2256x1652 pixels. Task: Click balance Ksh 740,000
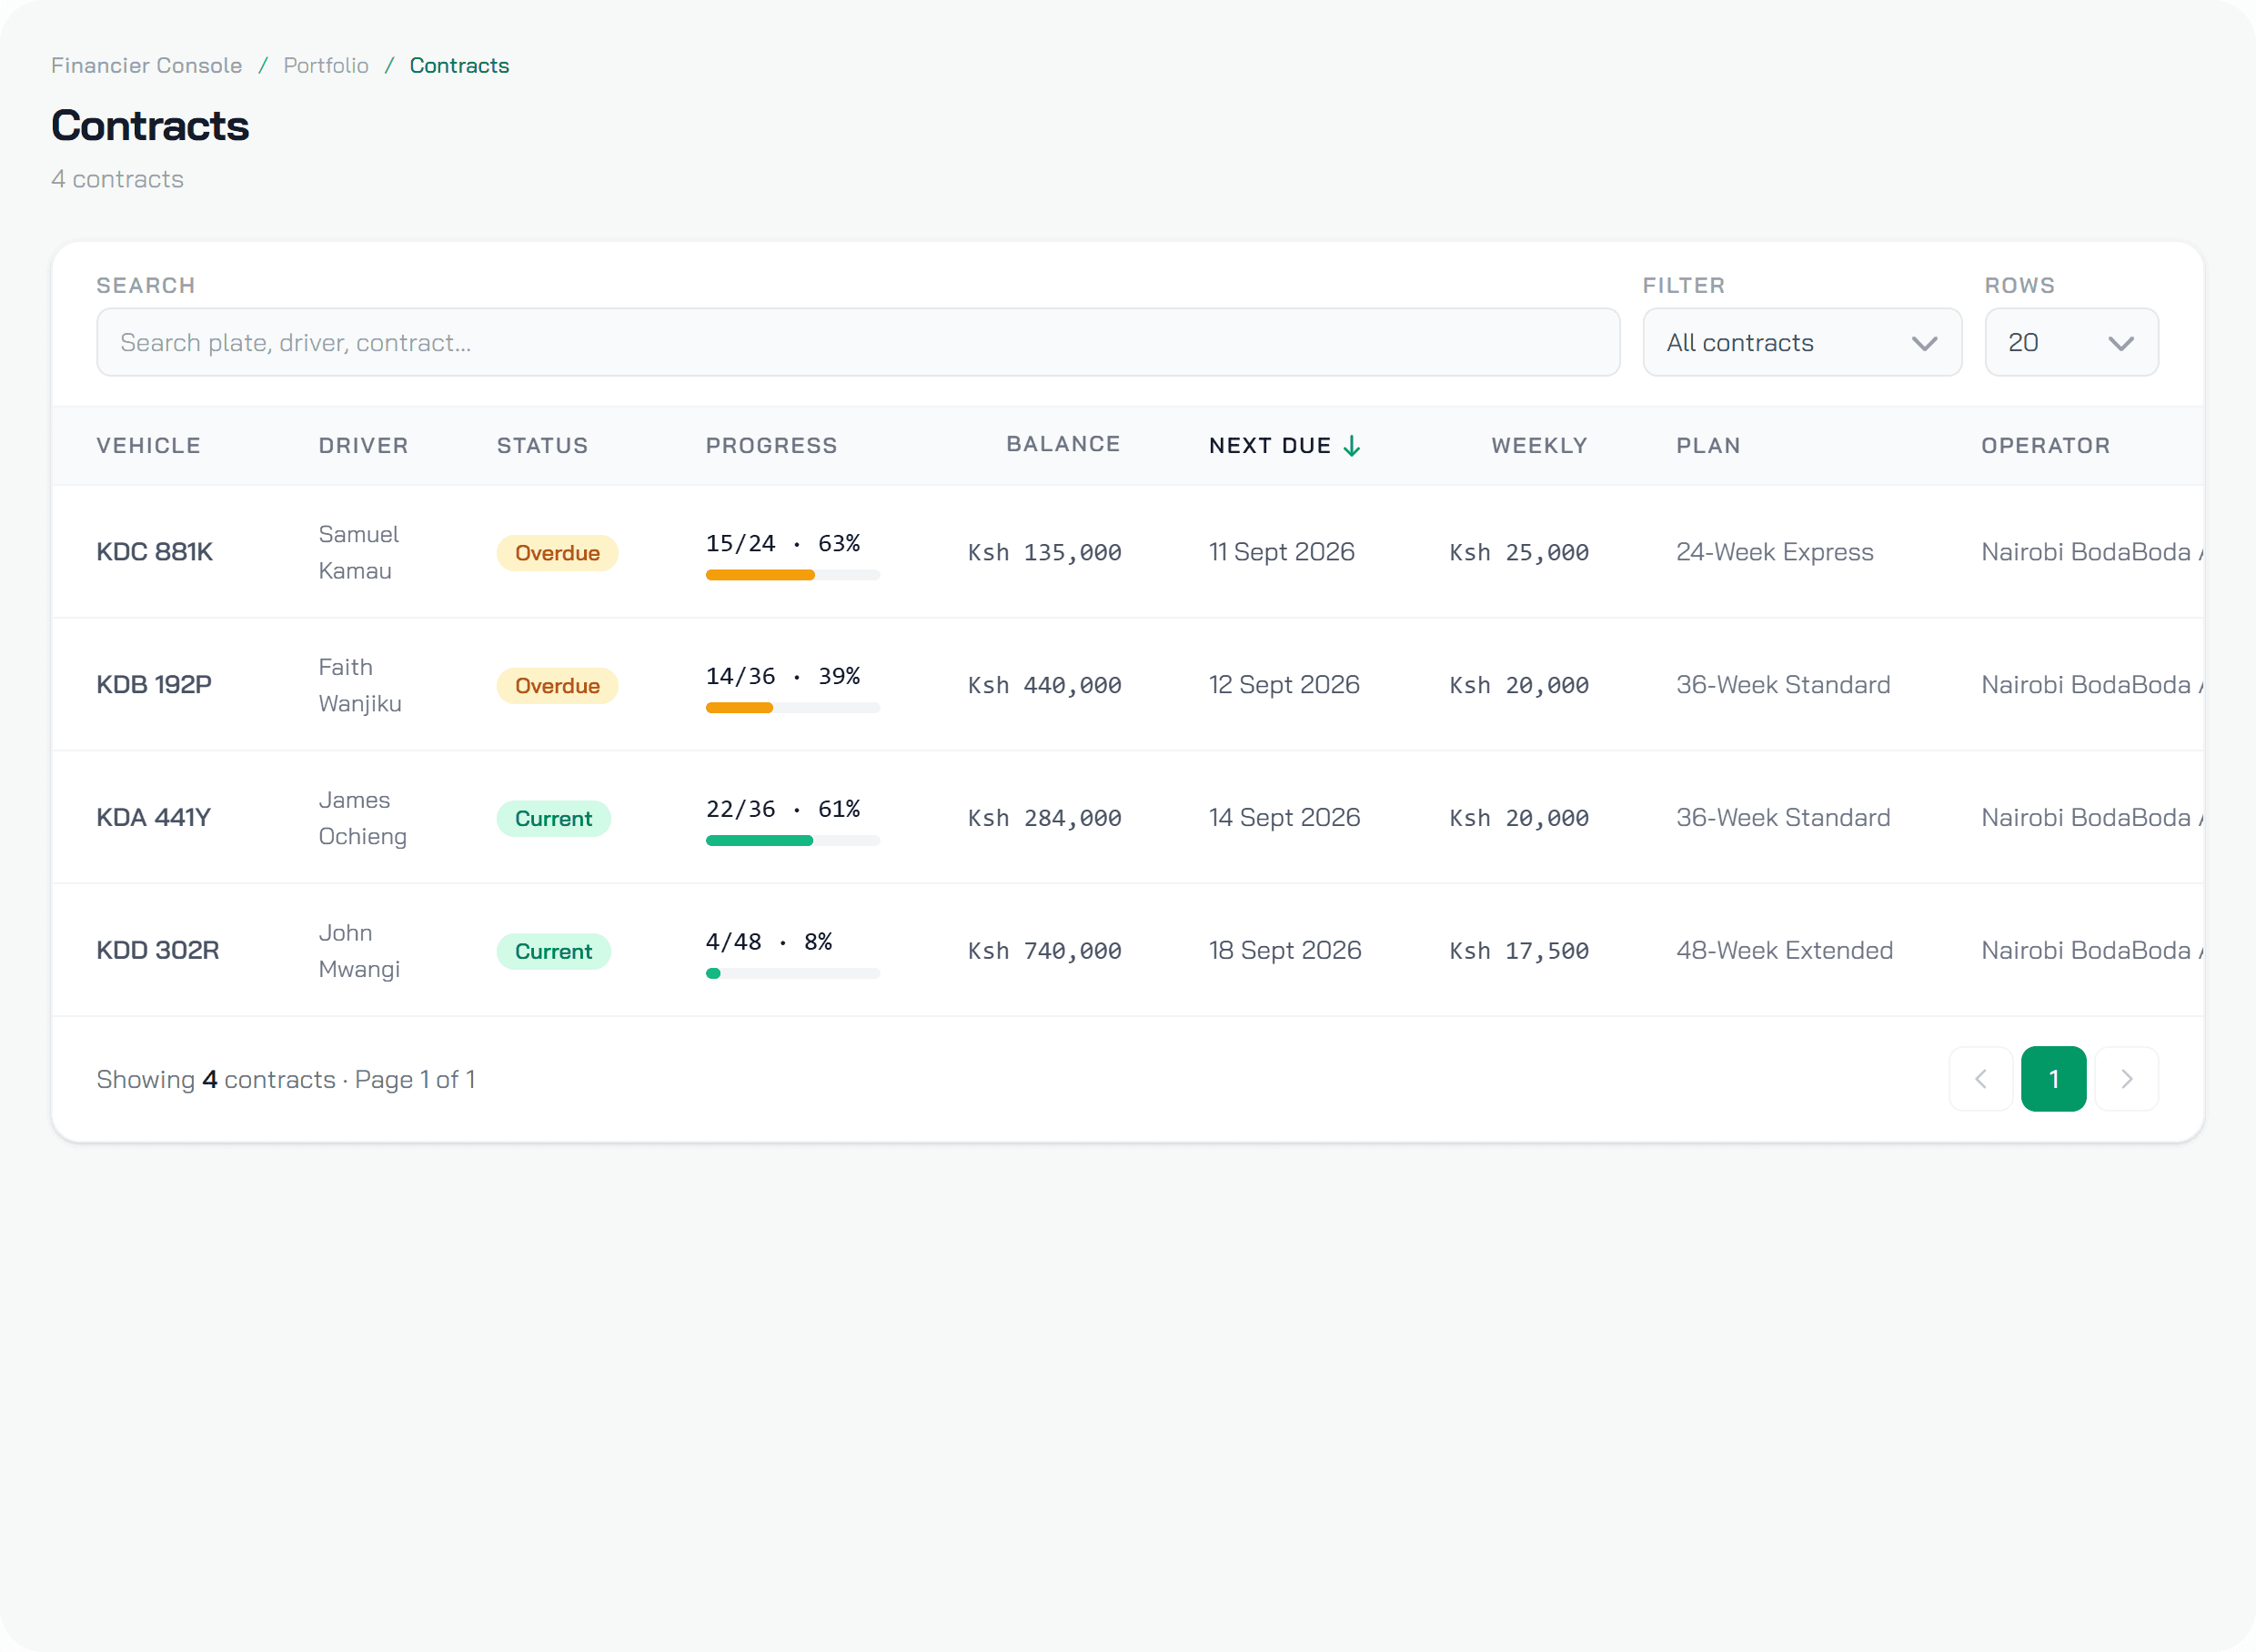(1044, 950)
